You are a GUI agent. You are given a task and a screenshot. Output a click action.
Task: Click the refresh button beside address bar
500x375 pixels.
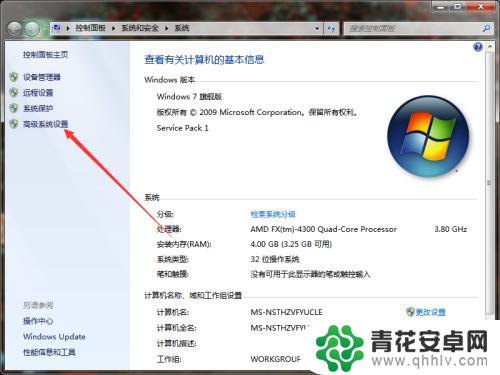331,28
